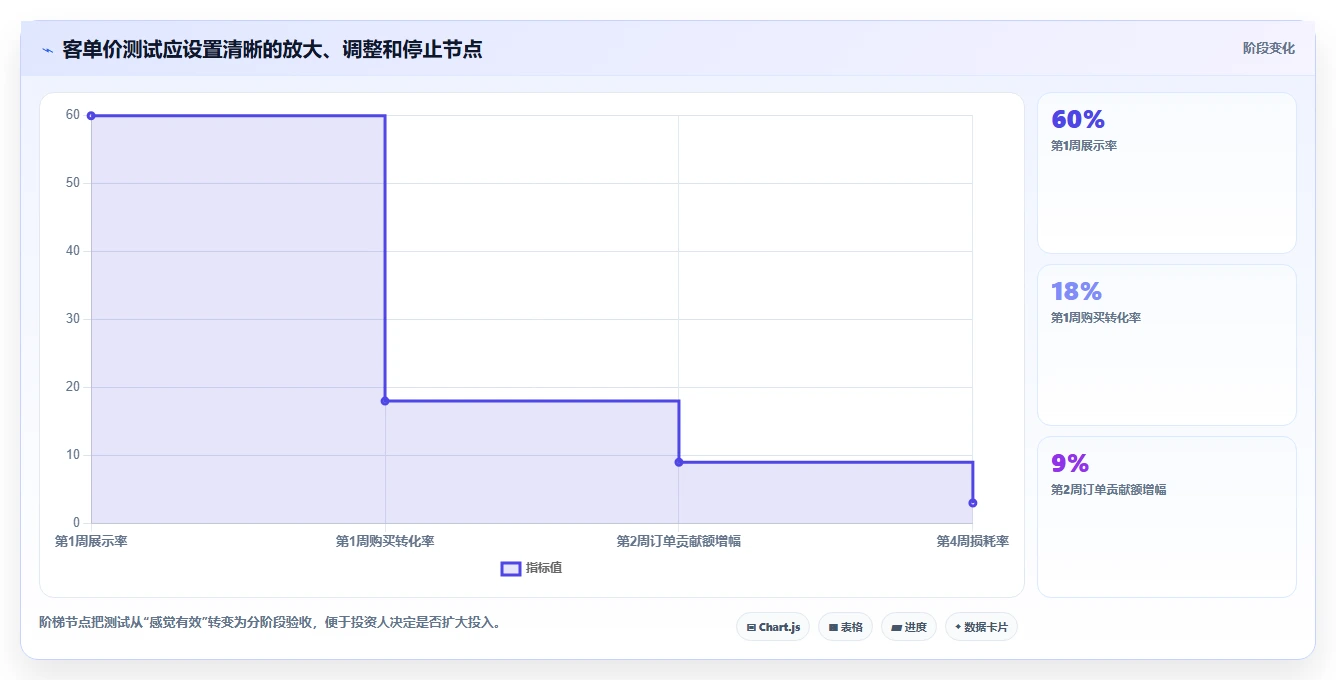
Task: Toggle the 指标值 legend item
Action: (532, 568)
